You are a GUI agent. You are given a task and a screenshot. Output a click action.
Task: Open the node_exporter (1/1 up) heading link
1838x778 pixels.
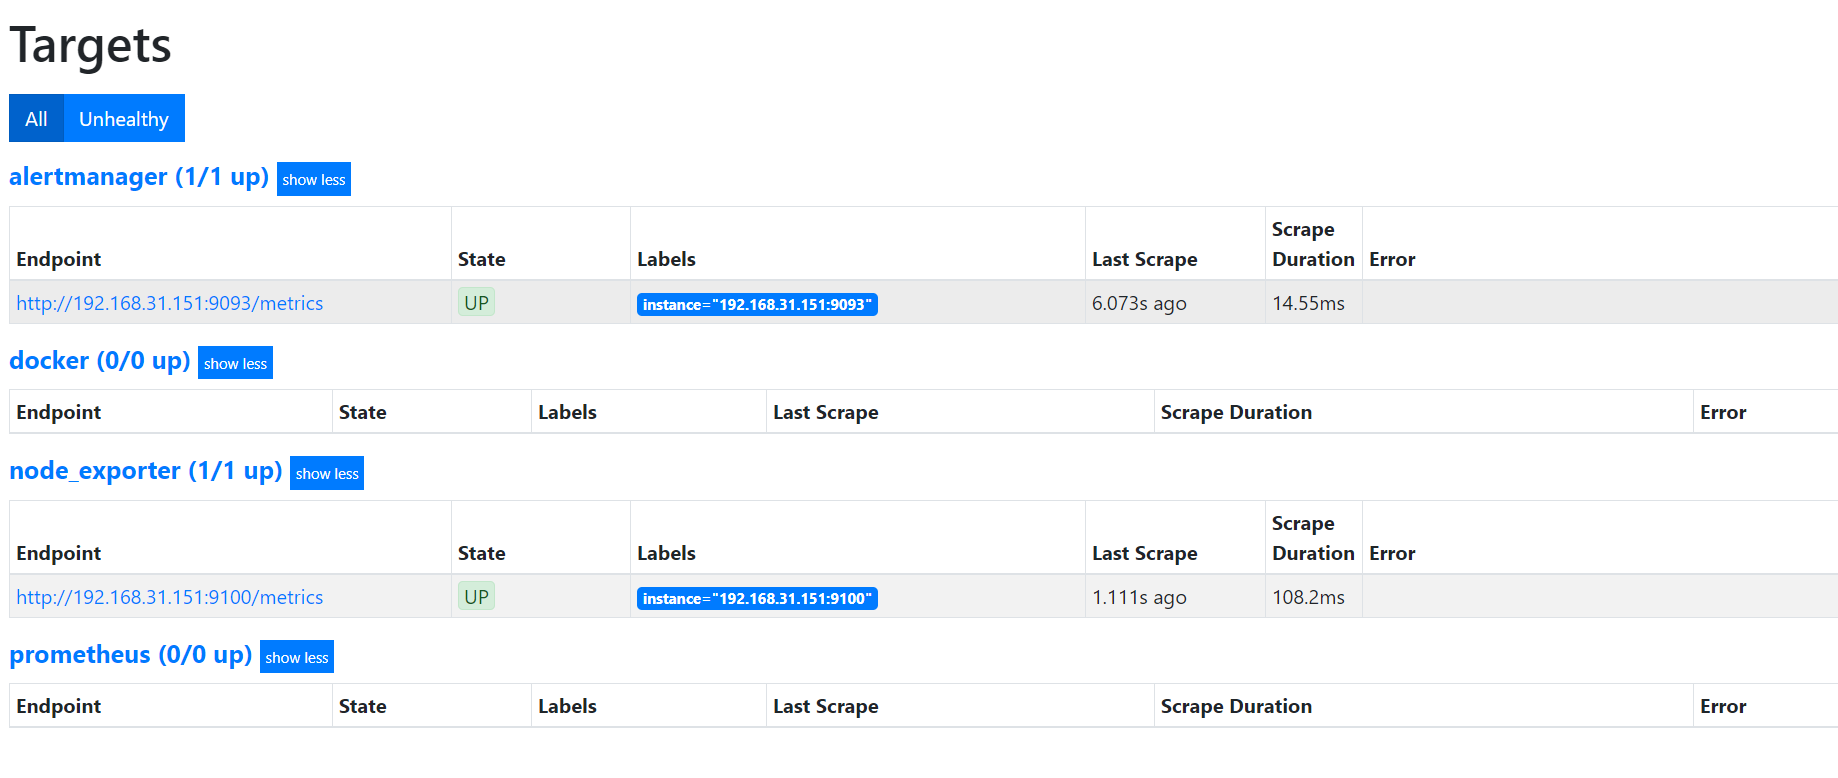146,471
